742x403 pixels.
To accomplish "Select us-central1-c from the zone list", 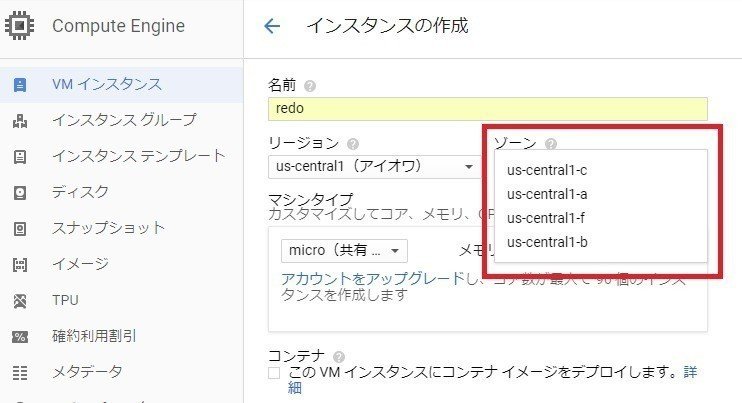I will pos(546,170).
